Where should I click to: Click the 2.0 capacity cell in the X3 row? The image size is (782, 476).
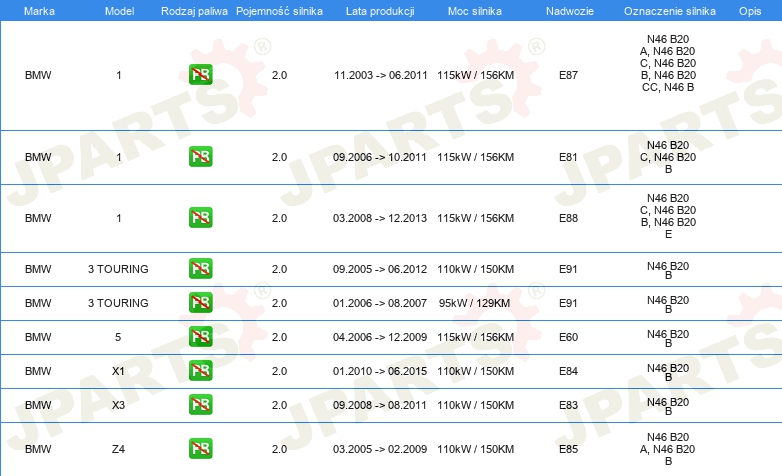click(279, 405)
